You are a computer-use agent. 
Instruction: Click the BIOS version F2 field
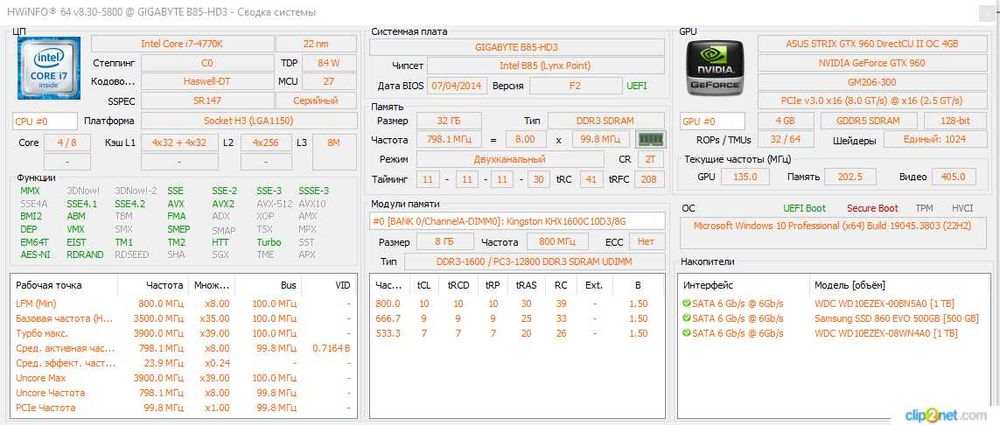coord(575,86)
